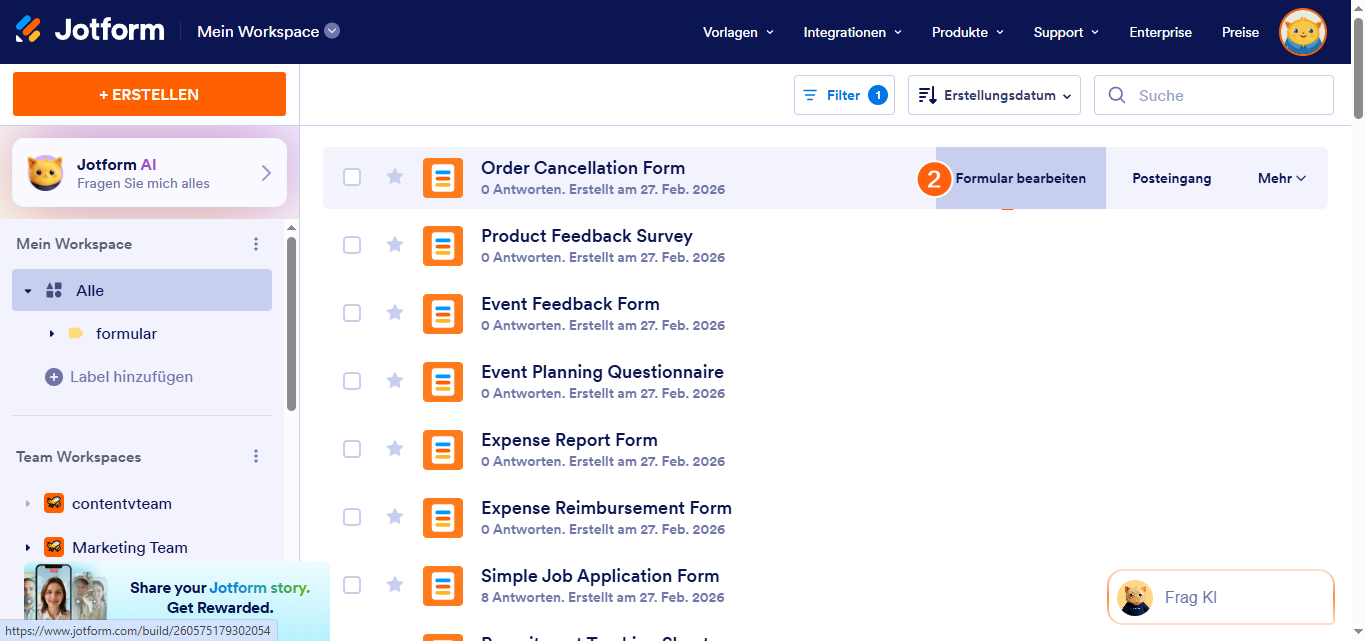Open the Erstellungsdatum sorting dropdown
This screenshot has width=1366, height=641.
coord(993,94)
